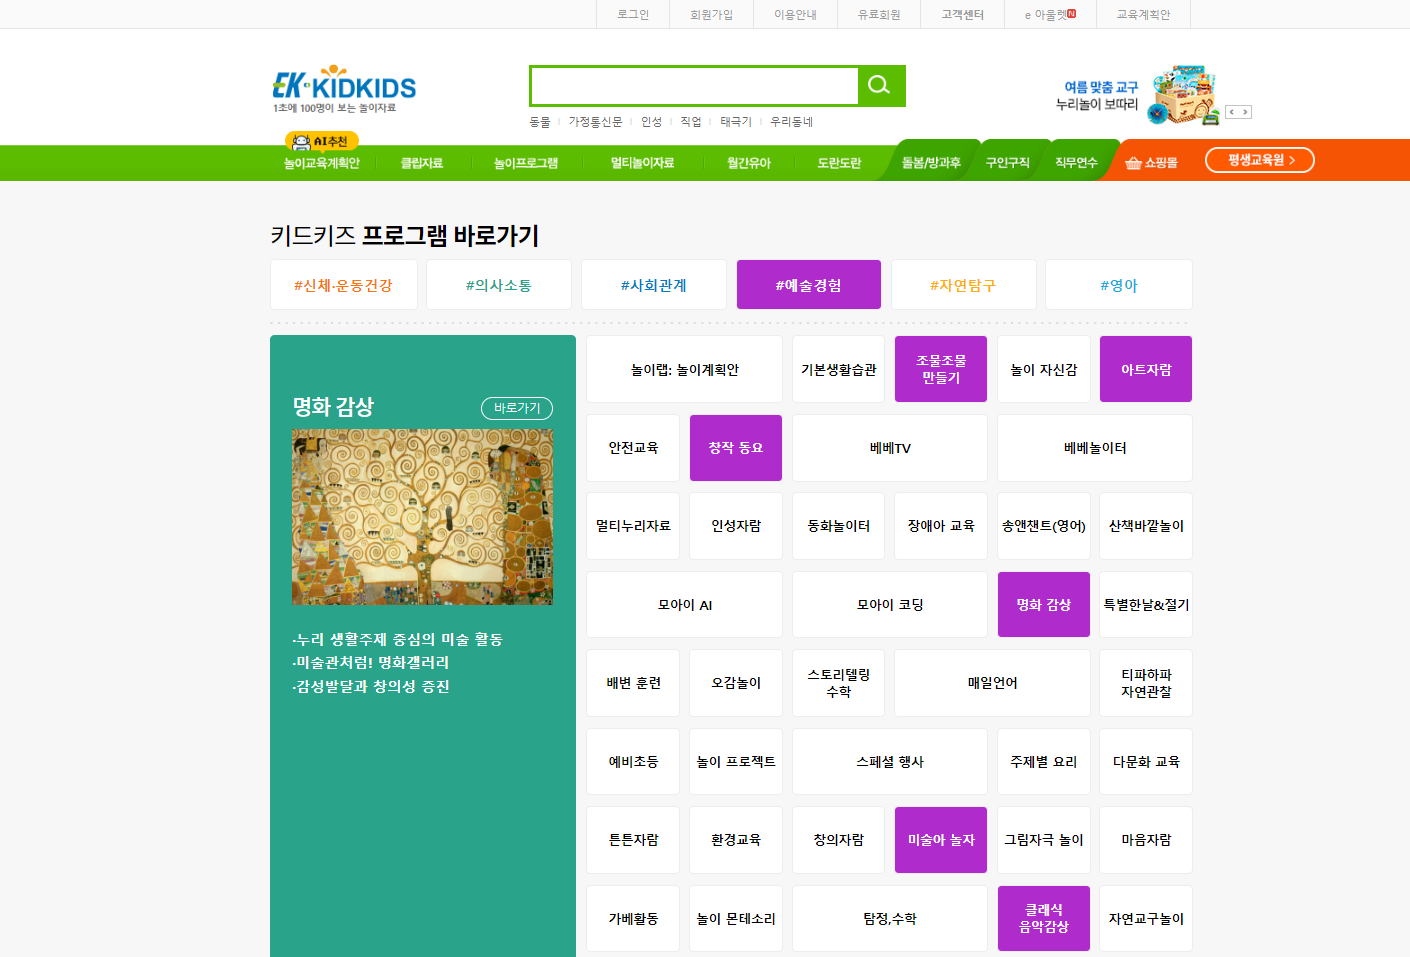1410x957 pixels.
Task: Open the 돌봄/방과후 menu
Action: tap(931, 163)
